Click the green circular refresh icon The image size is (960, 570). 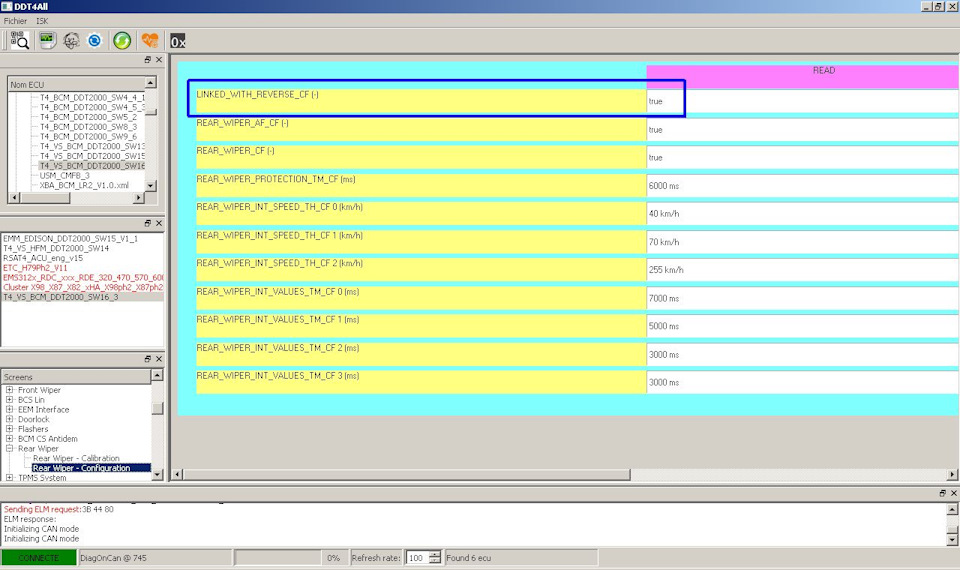tap(122, 41)
